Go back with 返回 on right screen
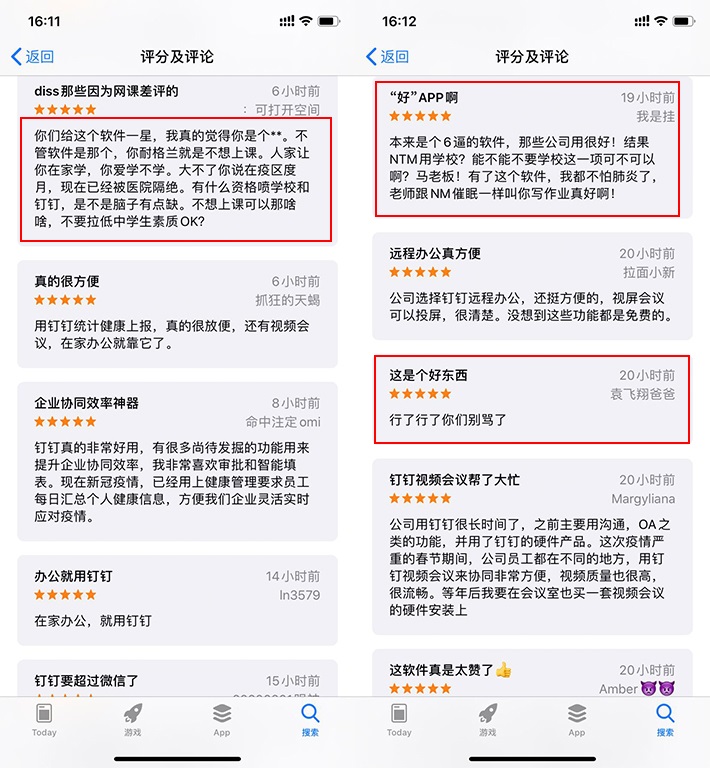This screenshot has height=768, width=710. coord(387,57)
